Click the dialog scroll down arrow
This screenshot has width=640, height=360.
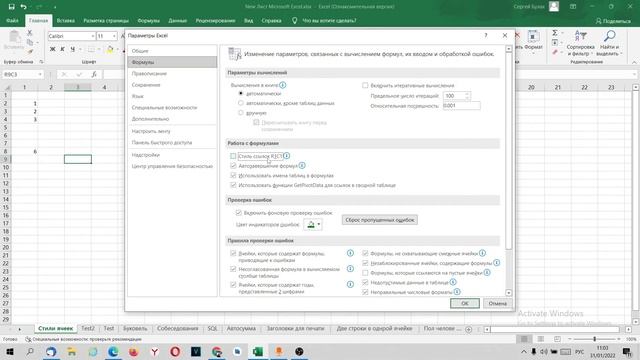(x=509, y=293)
